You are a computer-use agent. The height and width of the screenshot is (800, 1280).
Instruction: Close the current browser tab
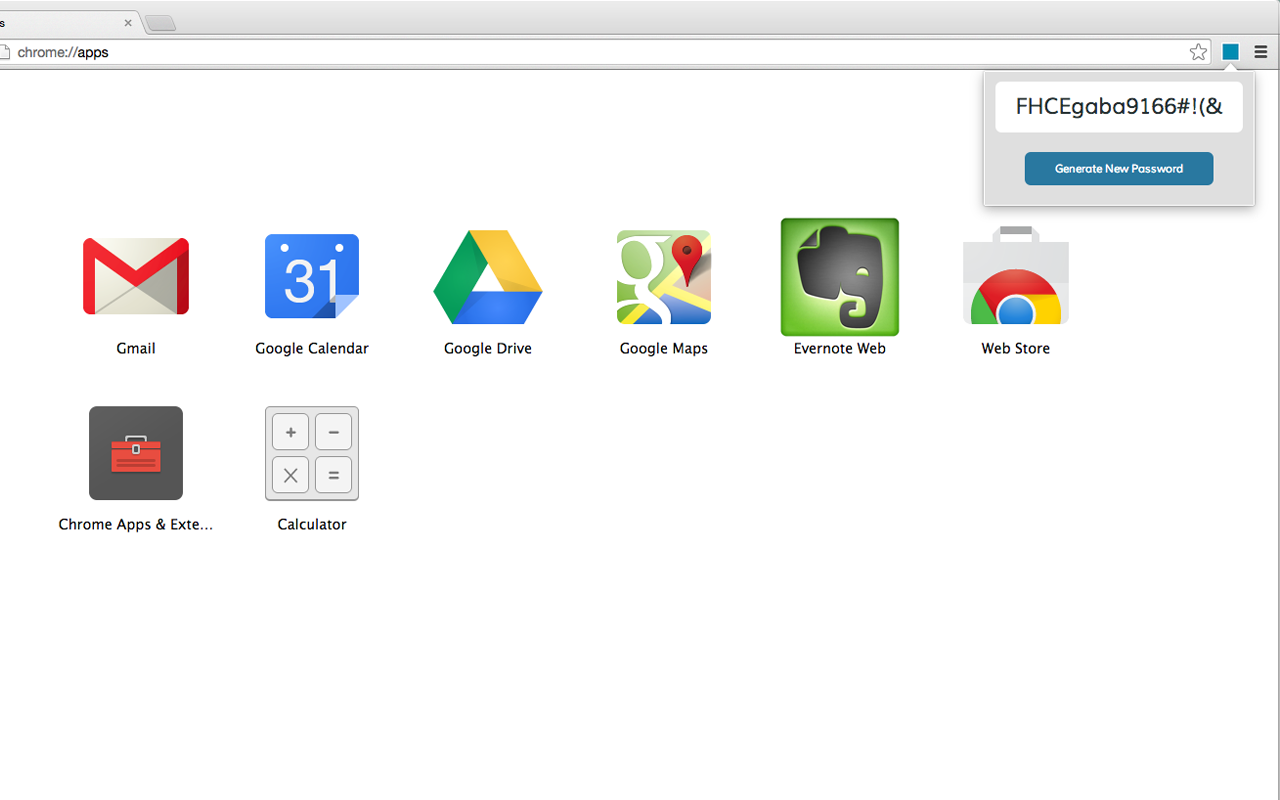tap(128, 22)
